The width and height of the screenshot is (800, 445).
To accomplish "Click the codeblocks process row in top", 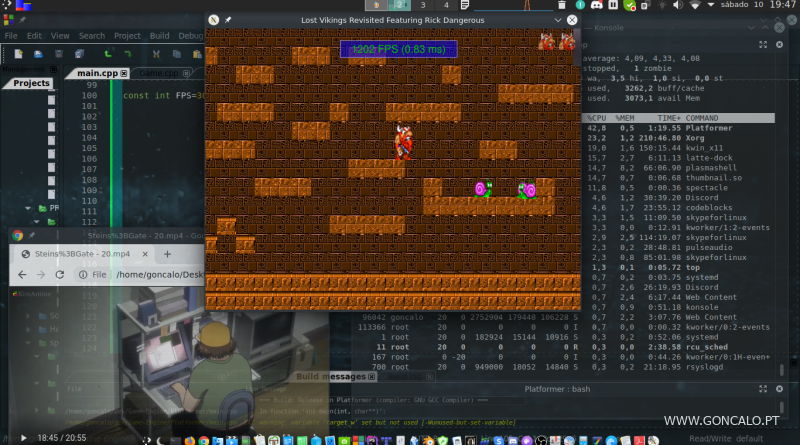I will tap(678, 208).
